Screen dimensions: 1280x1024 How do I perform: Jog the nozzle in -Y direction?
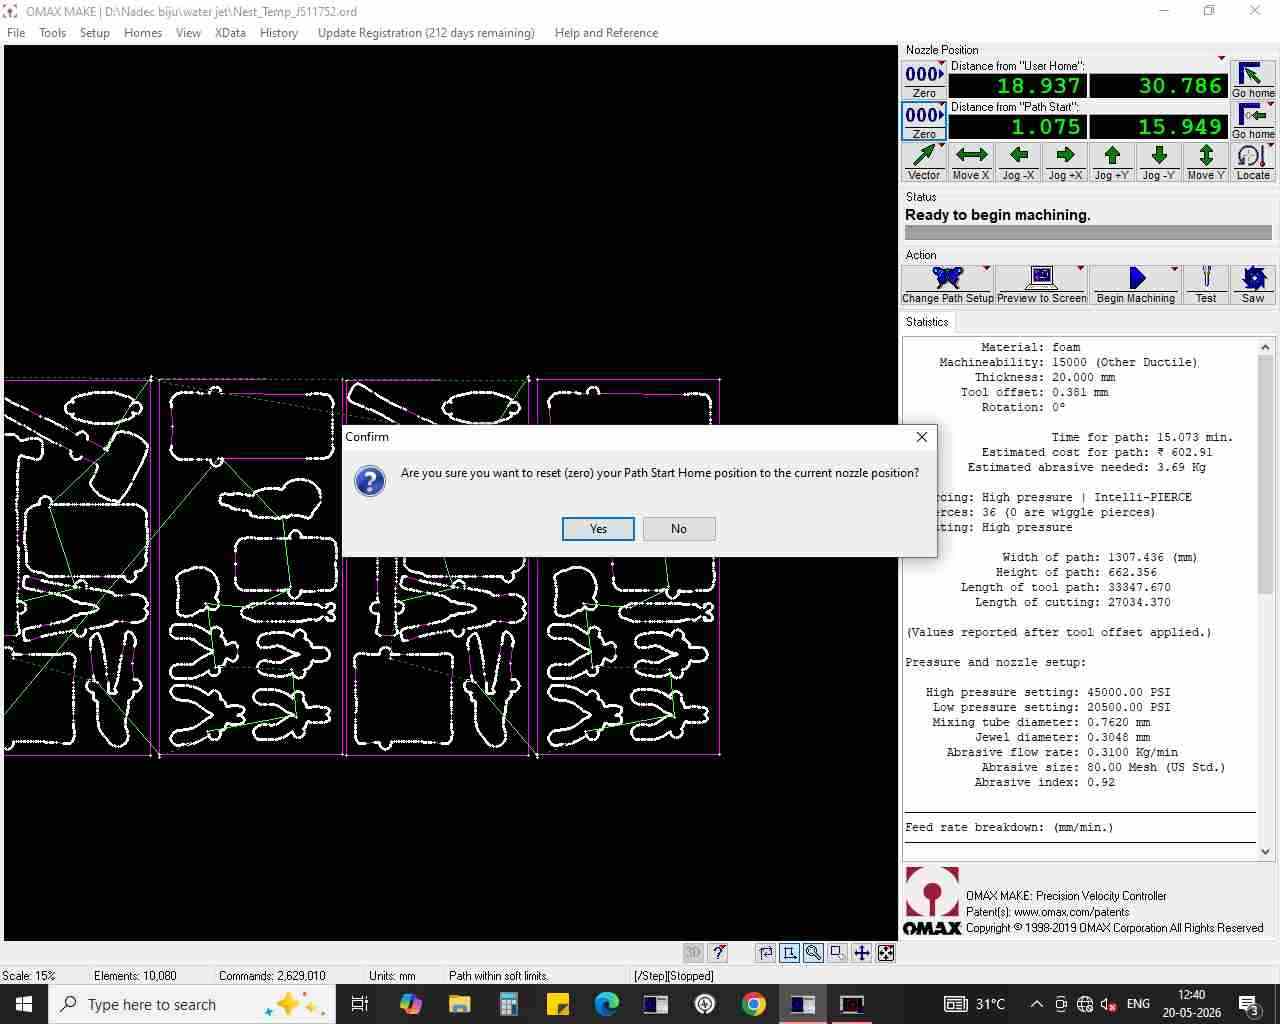1159,162
